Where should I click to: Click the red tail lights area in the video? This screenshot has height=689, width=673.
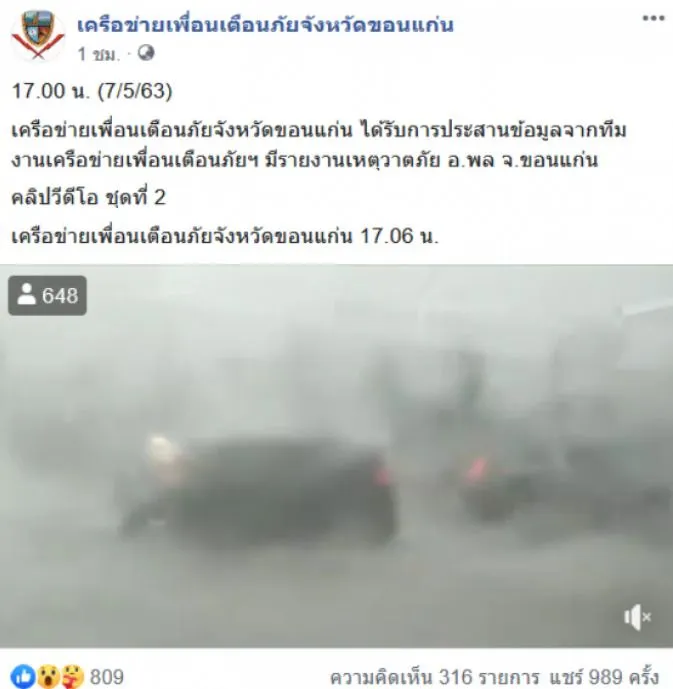pos(477,470)
